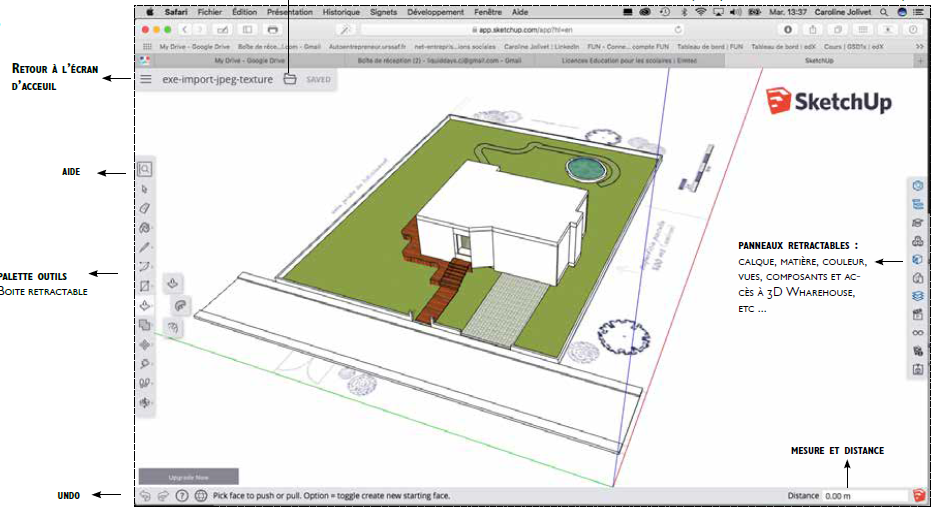Select the arrow Select tool
This screenshot has width=946, height=510.
click(145, 189)
